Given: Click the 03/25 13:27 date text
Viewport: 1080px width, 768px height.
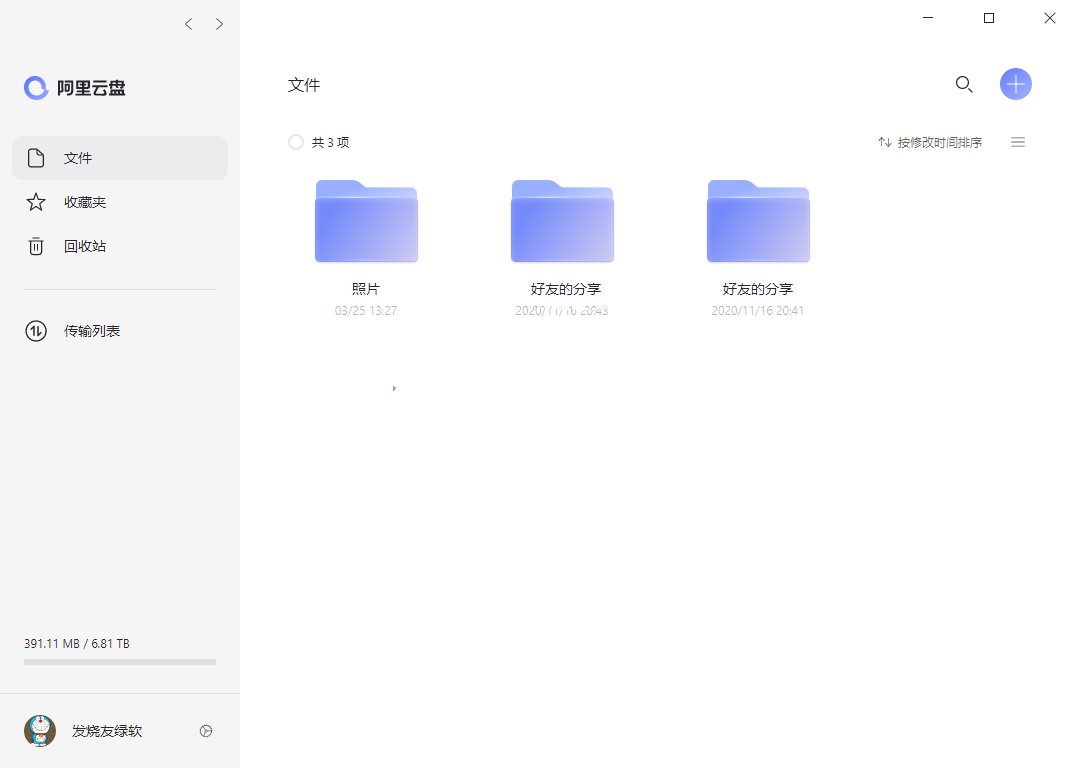Looking at the screenshot, I should [366, 311].
